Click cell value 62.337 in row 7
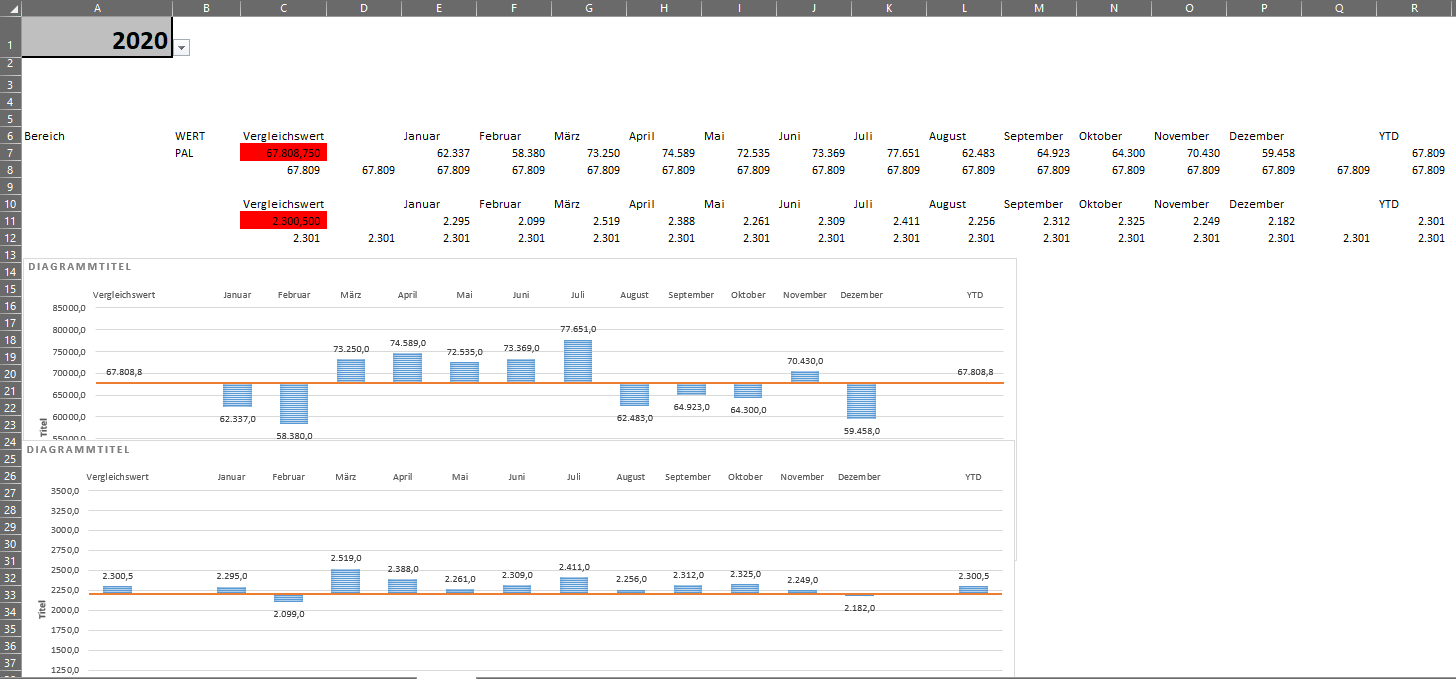 (453, 153)
